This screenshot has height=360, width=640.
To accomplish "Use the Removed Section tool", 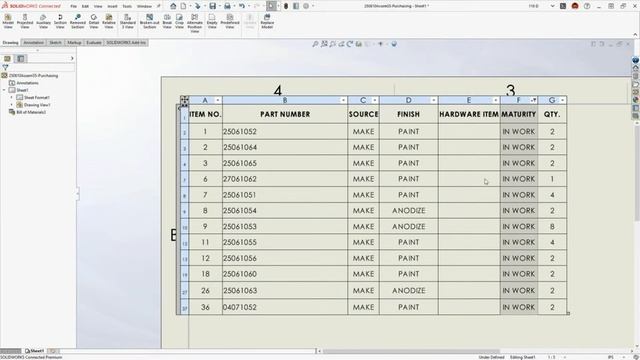I will point(78,21).
